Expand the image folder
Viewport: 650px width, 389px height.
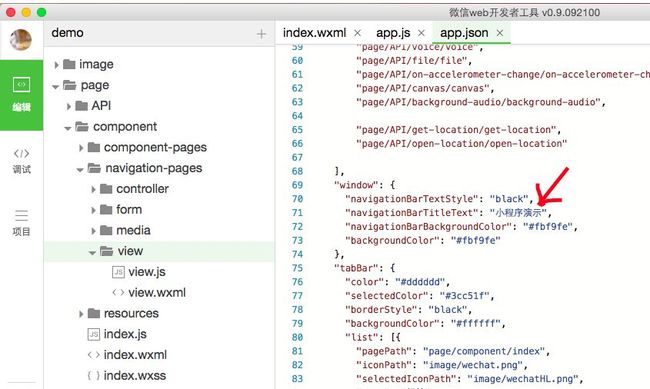56,65
